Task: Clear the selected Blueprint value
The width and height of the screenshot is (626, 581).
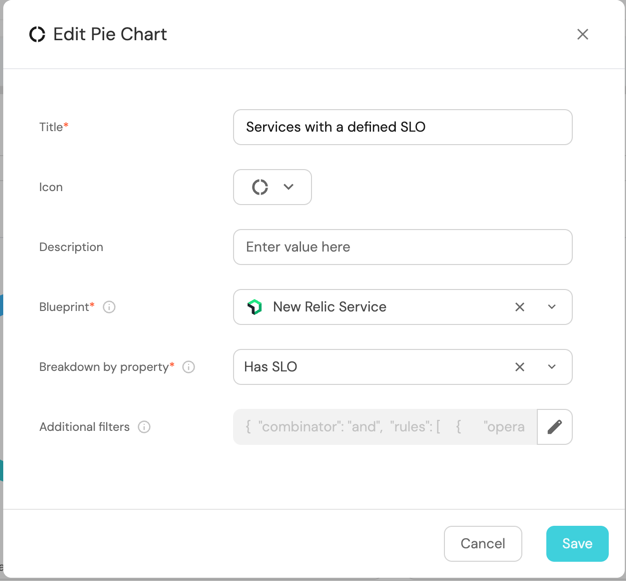Action: (x=520, y=307)
